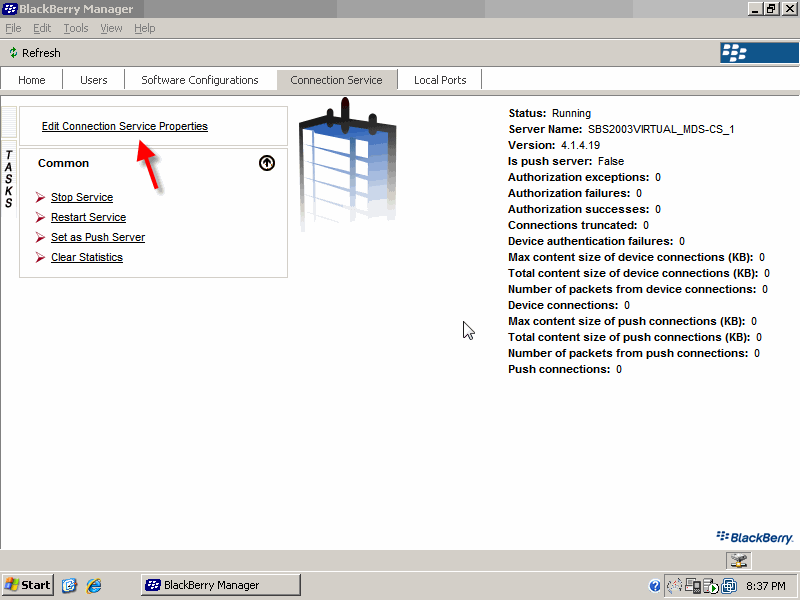Open the Local Ports tab

click(440, 80)
